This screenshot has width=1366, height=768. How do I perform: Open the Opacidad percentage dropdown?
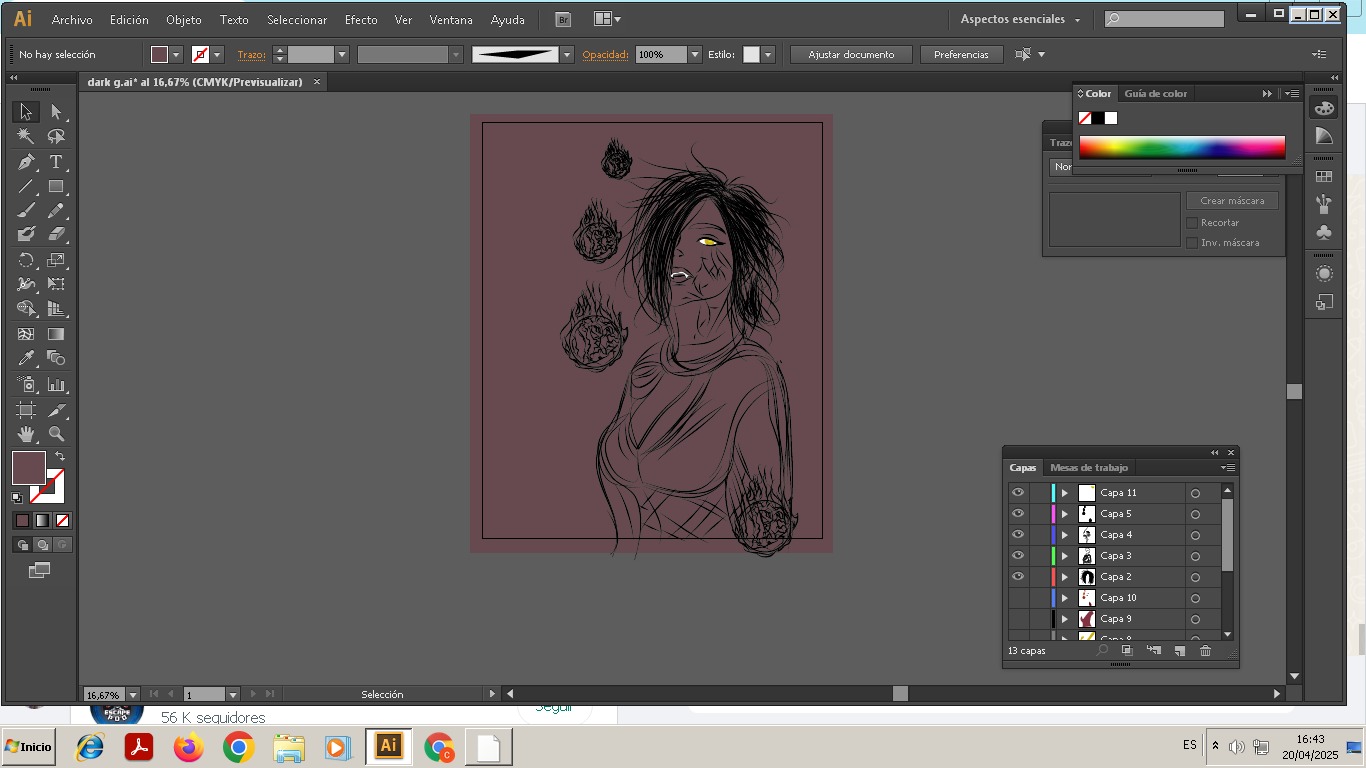click(695, 55)
